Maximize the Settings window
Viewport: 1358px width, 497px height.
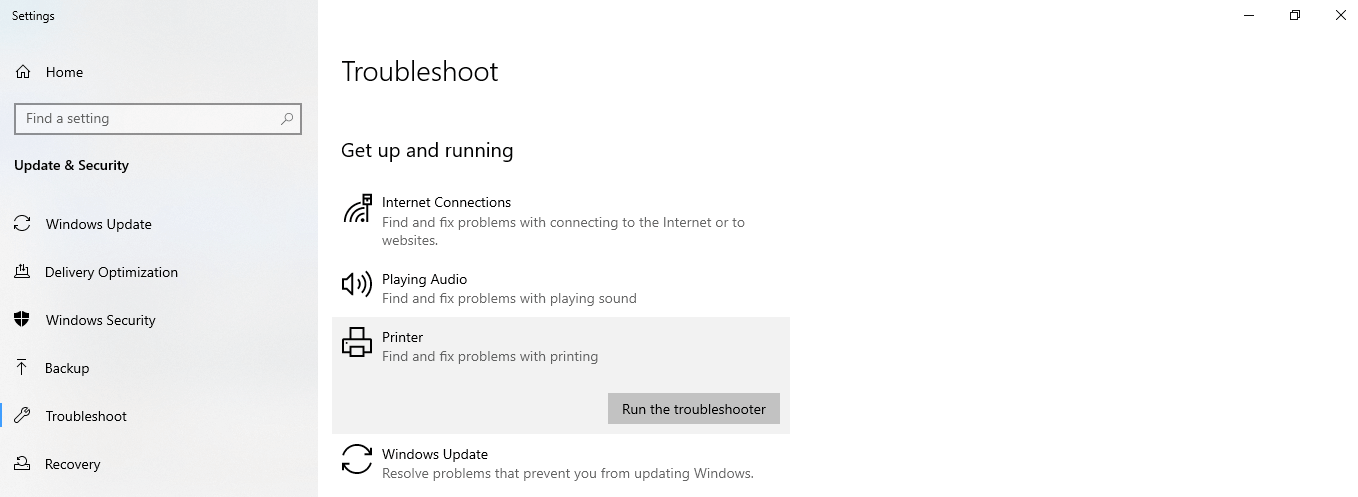(1295, 16)
